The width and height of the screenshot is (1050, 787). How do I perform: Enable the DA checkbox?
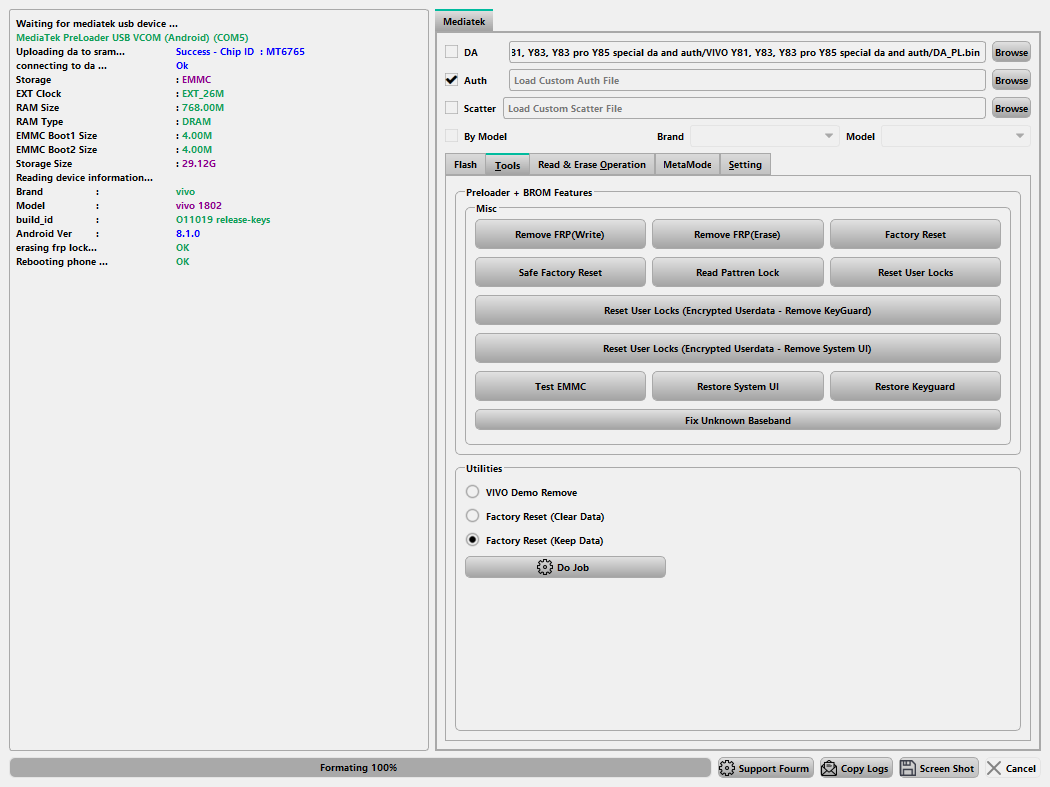[x=452, y=52]
